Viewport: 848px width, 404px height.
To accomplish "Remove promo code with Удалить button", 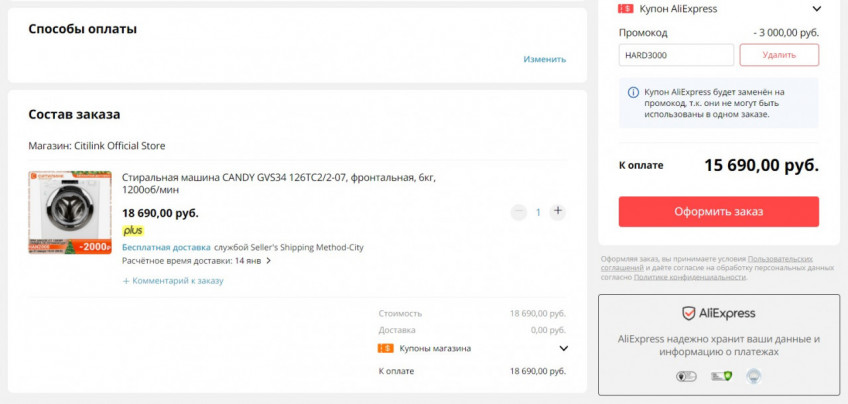I will 779,55.
